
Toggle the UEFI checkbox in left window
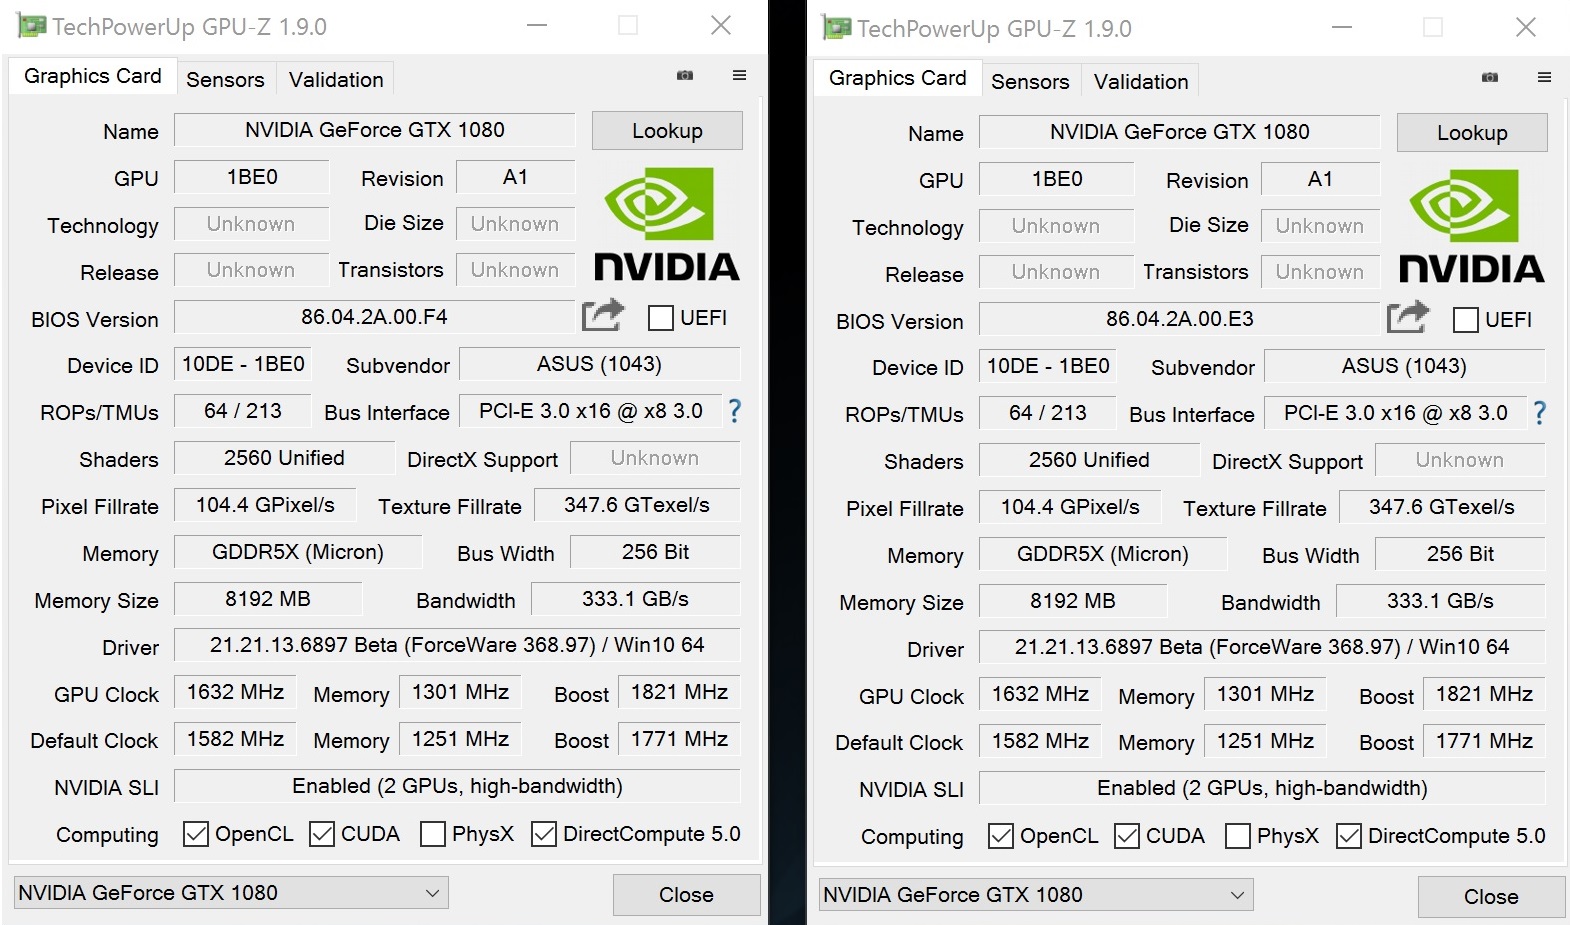(661, 318)
